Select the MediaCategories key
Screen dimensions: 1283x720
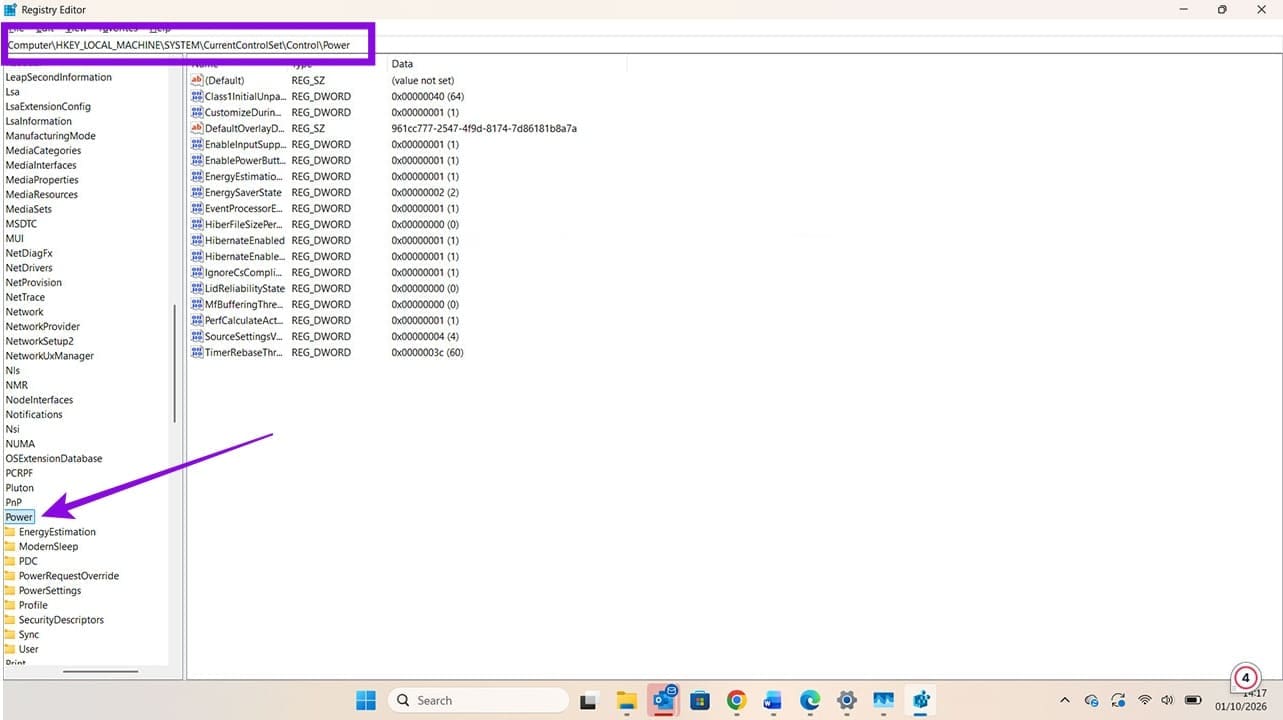click(43, 151)
